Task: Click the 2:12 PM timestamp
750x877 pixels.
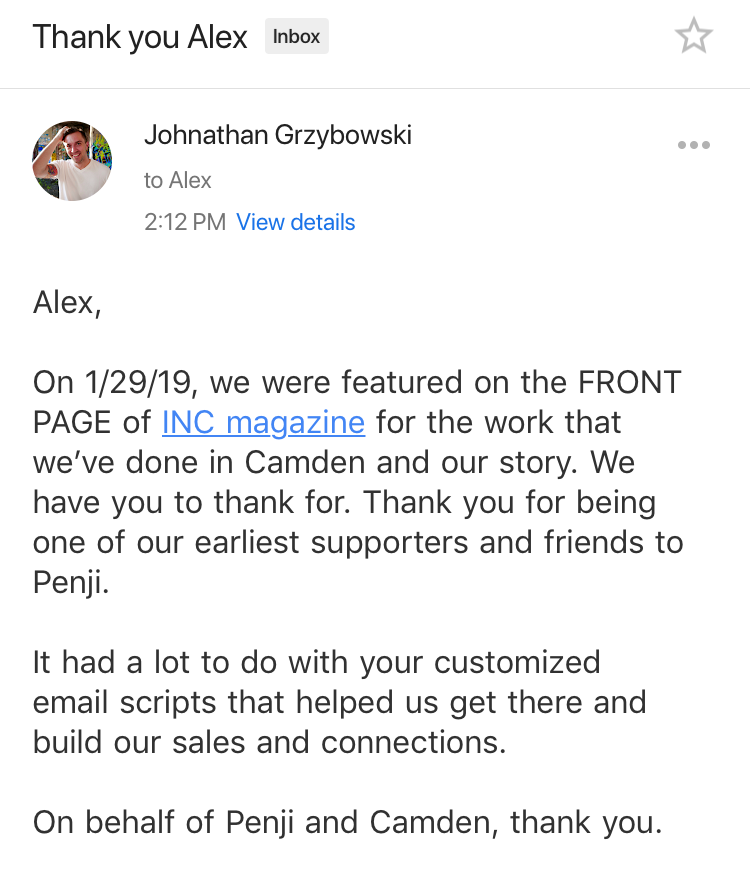Action: coord(184,222)
